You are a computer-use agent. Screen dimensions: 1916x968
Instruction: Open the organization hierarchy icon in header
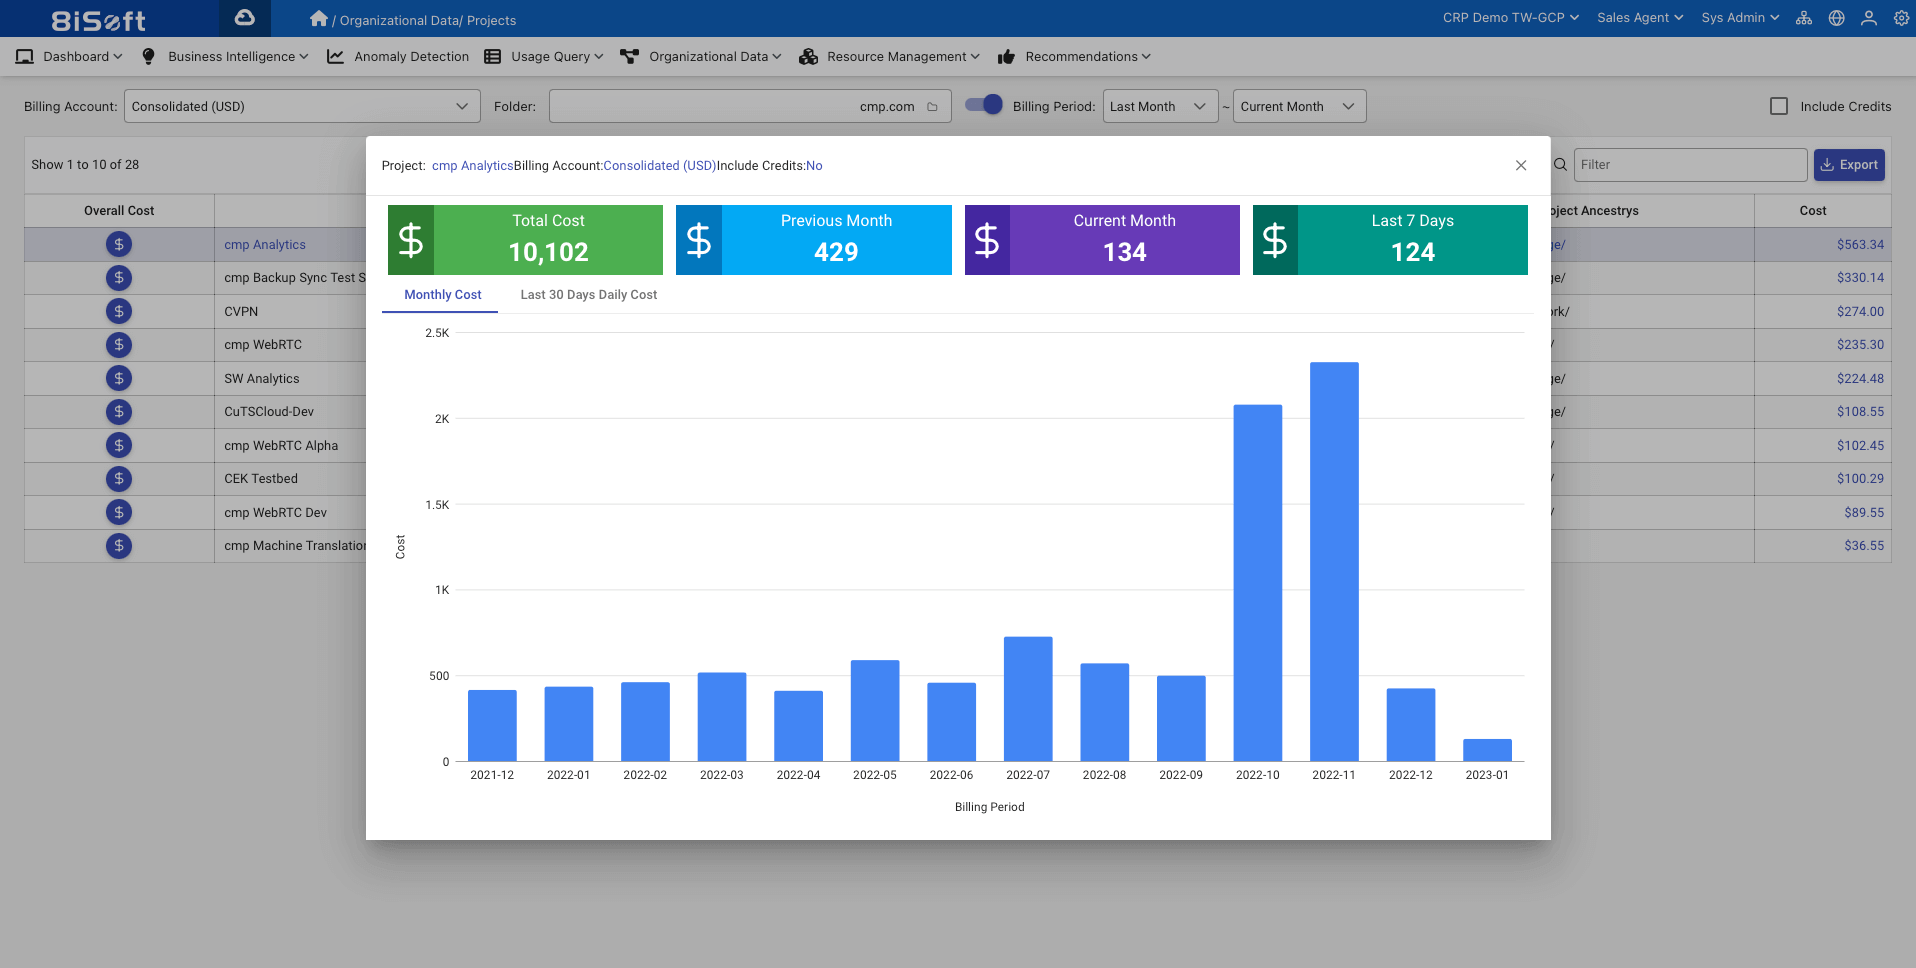[x=1804, y=18]
